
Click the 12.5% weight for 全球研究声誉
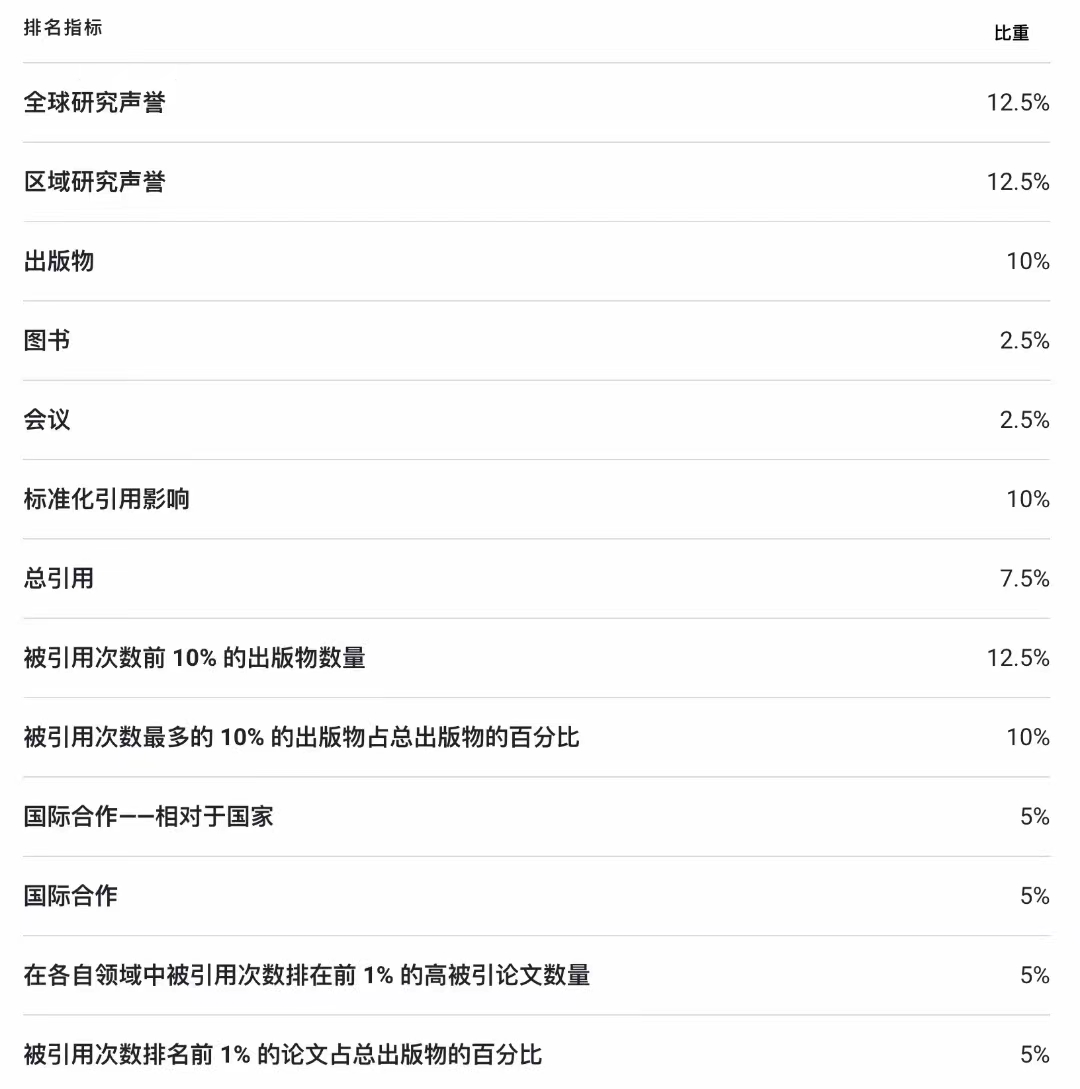click(x=1017, y=102)
